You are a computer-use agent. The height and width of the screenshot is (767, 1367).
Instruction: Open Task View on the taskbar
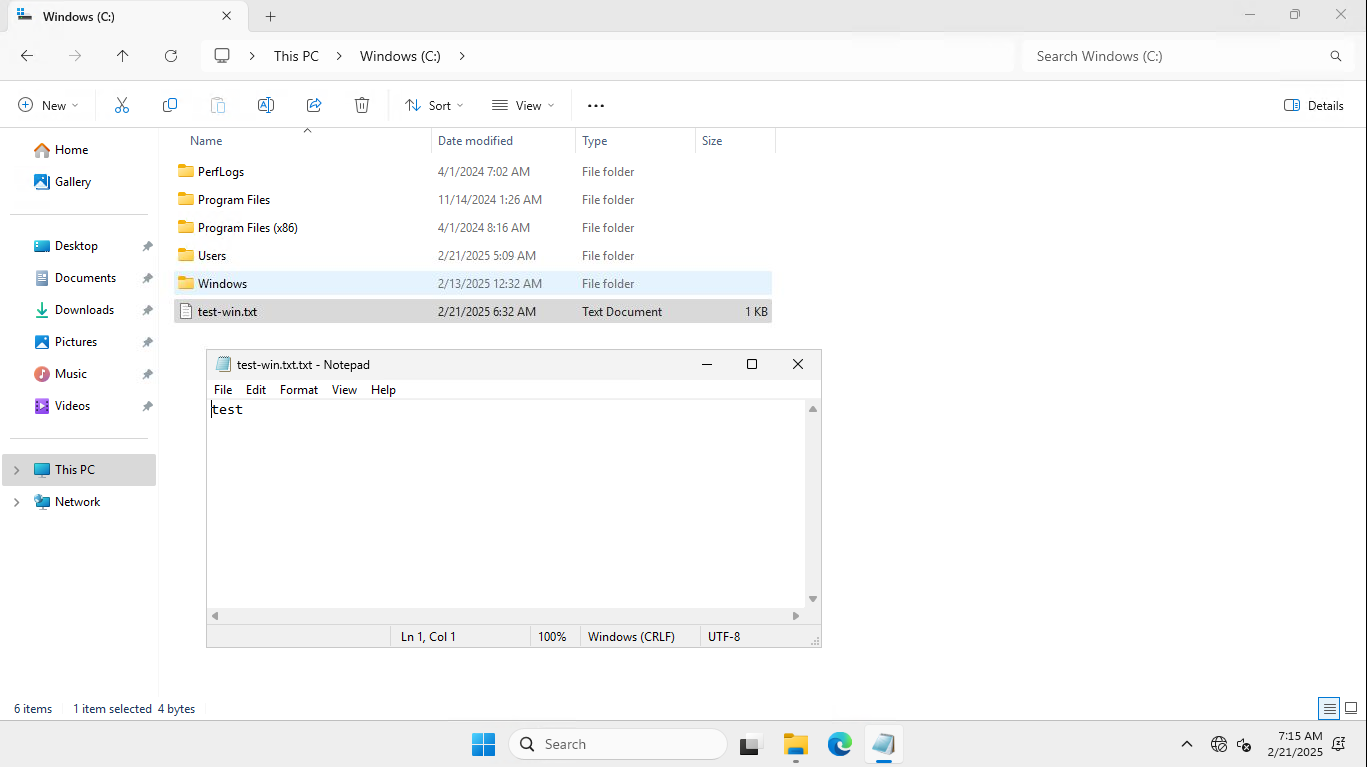coord(750,744)
